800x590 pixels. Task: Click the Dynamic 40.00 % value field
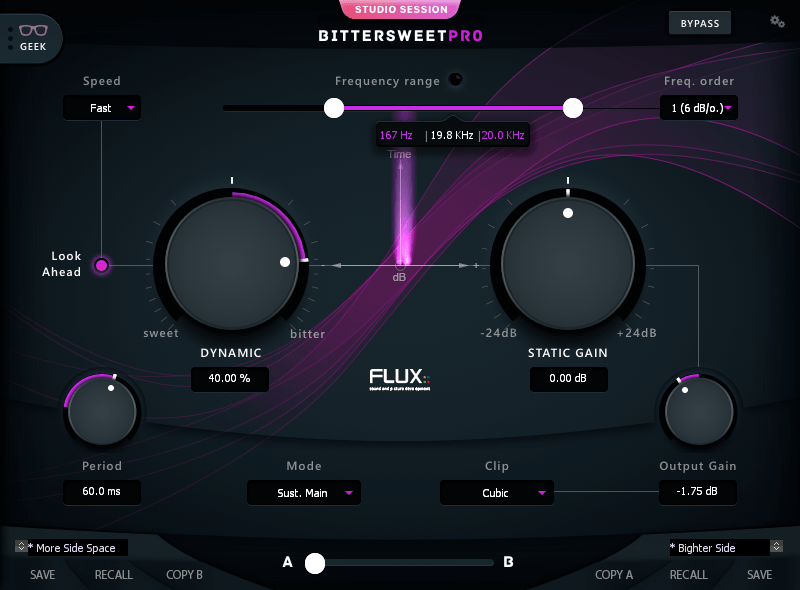click(230, 379)
